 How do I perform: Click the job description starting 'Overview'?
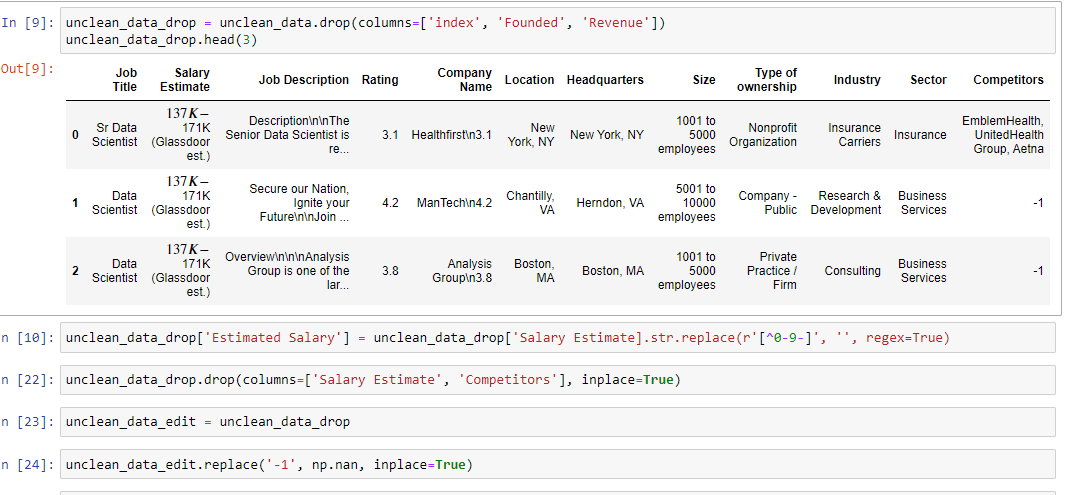click(287, 271)
